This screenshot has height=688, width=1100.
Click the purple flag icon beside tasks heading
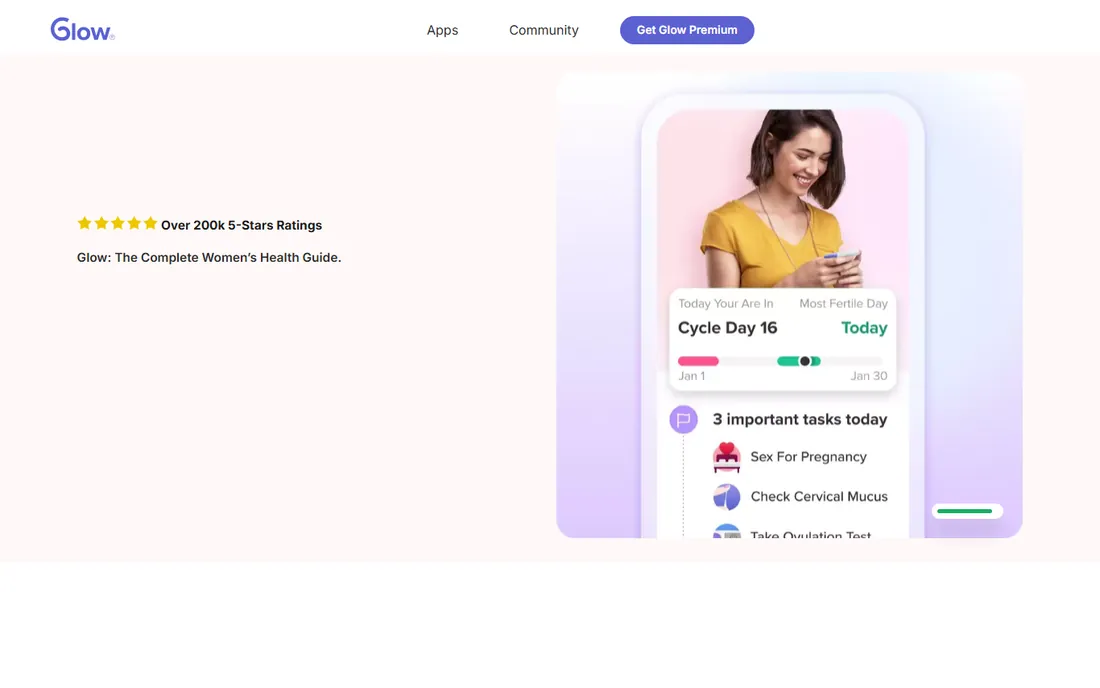click(x=683, y=419)
